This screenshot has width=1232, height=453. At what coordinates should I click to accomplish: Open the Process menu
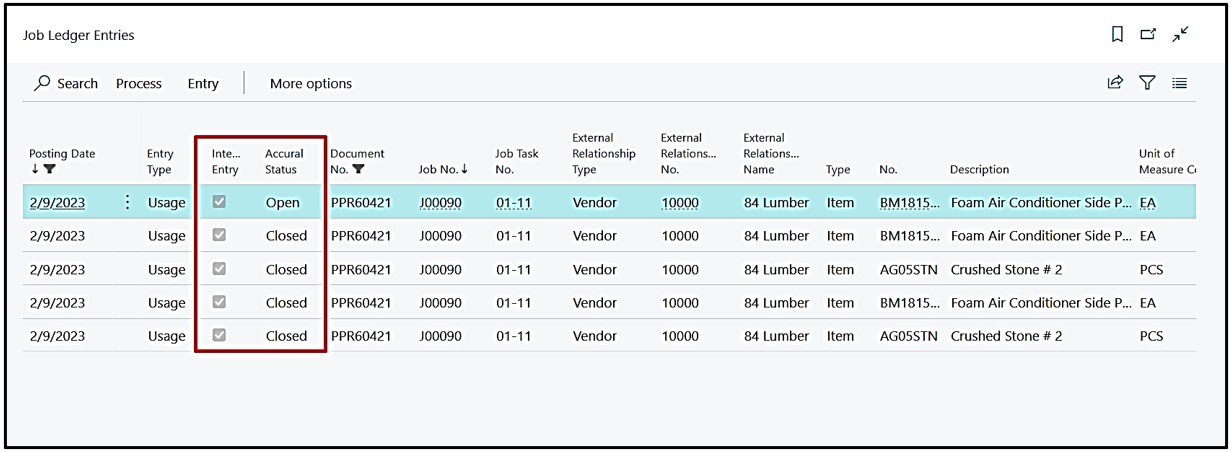click(138, 83)
